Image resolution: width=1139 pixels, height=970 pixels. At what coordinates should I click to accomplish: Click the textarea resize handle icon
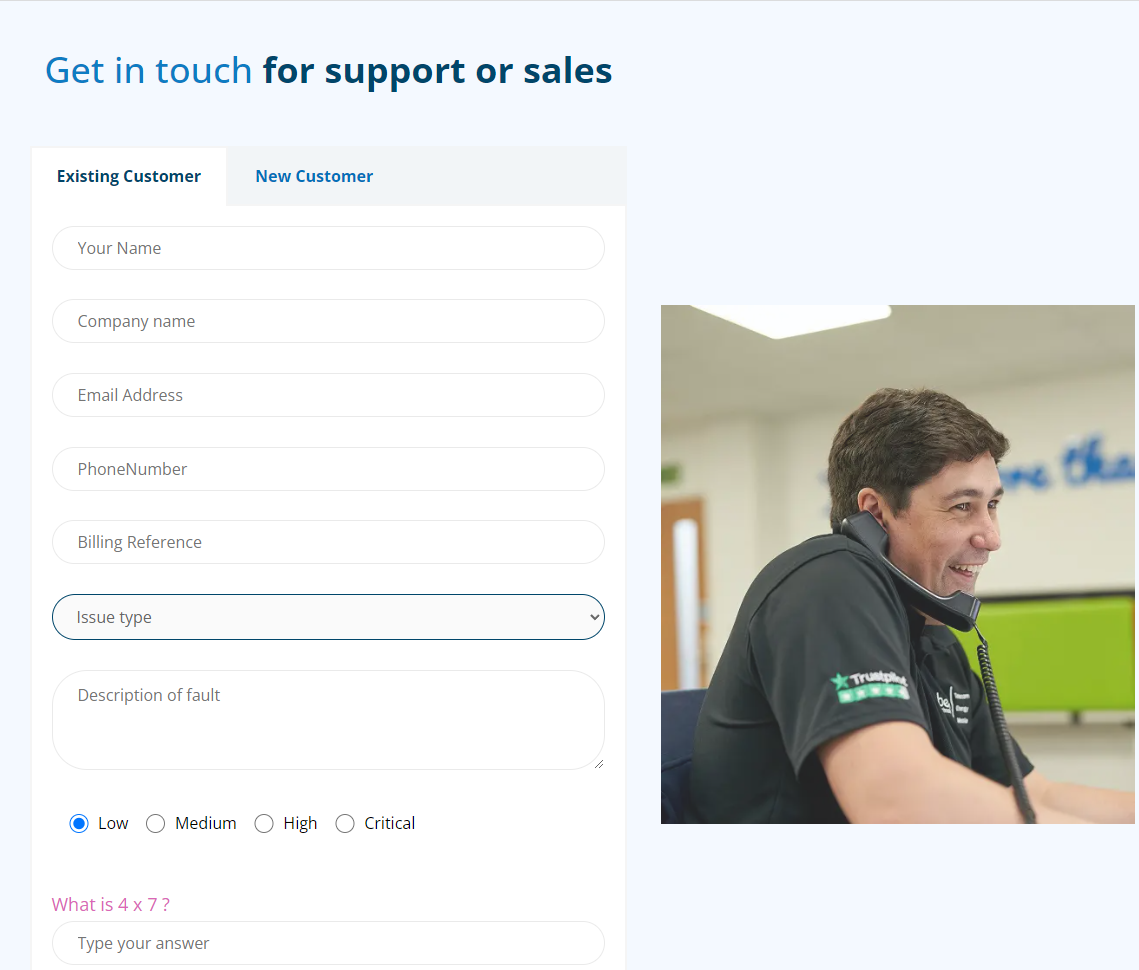[599, 764]
